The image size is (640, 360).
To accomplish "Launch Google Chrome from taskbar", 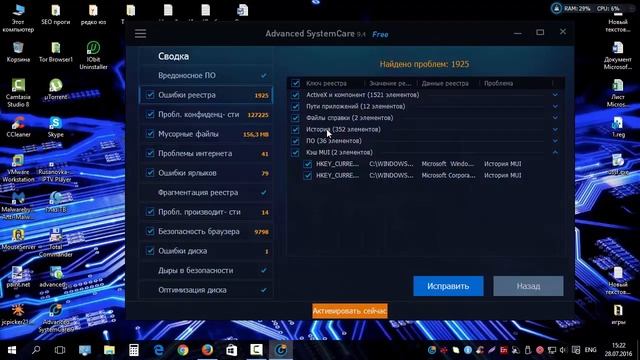I will pos(183,350).
